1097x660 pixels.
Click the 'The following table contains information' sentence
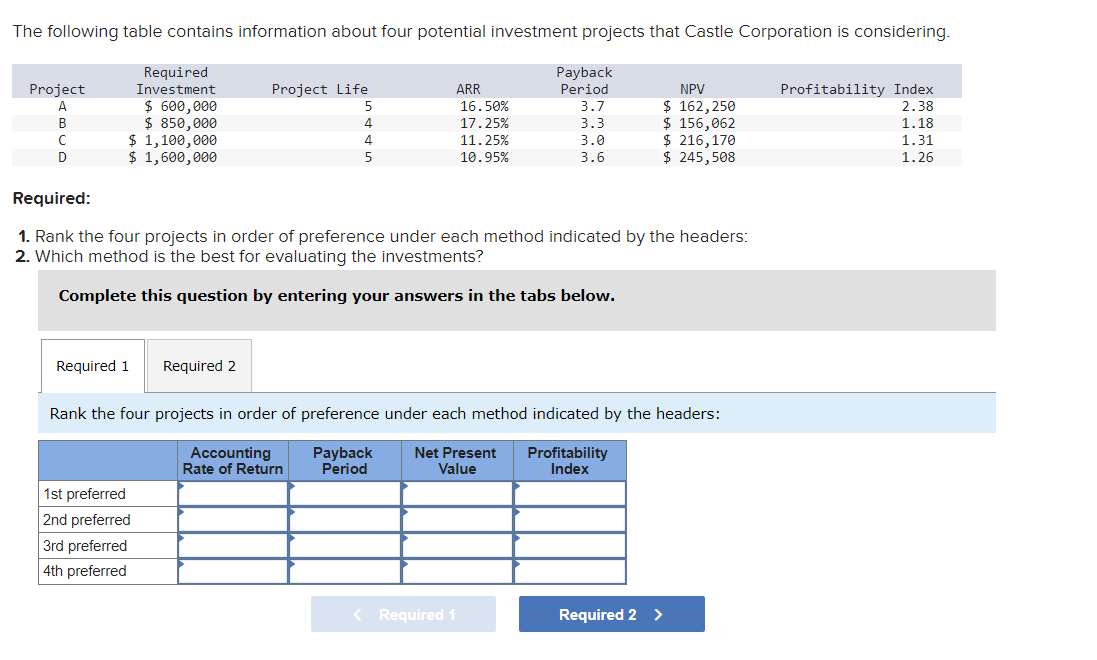tap(481, 31)
